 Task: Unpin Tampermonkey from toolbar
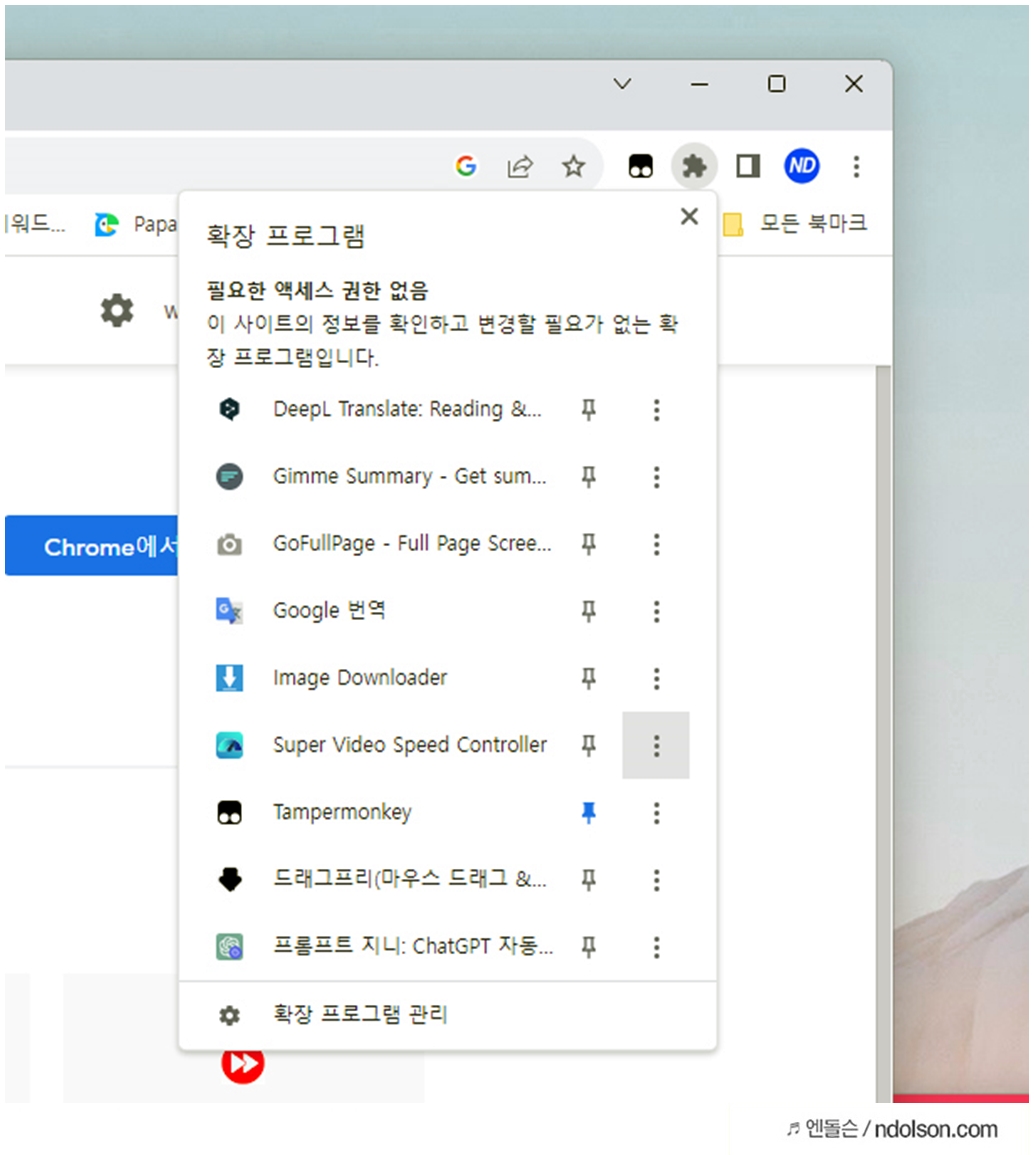[x=588, y=812]
